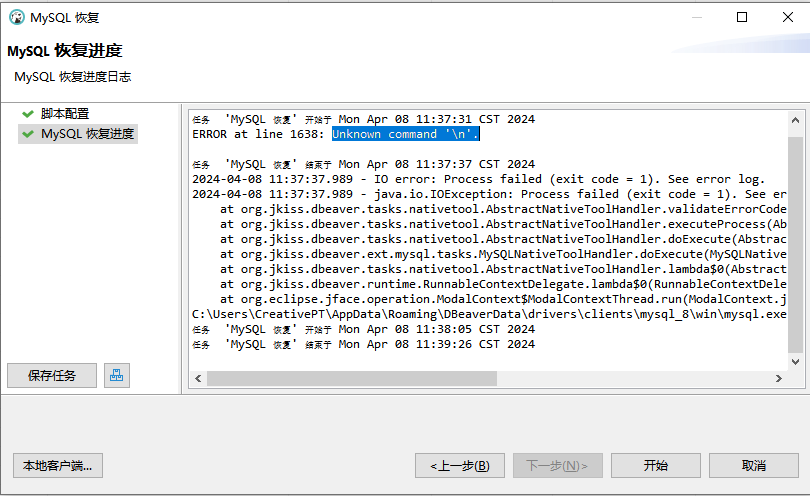Click the highlighted text "Unknown command '\n'."
The height and width of the screenshot is (496, 810).
[x=406, y=134]
